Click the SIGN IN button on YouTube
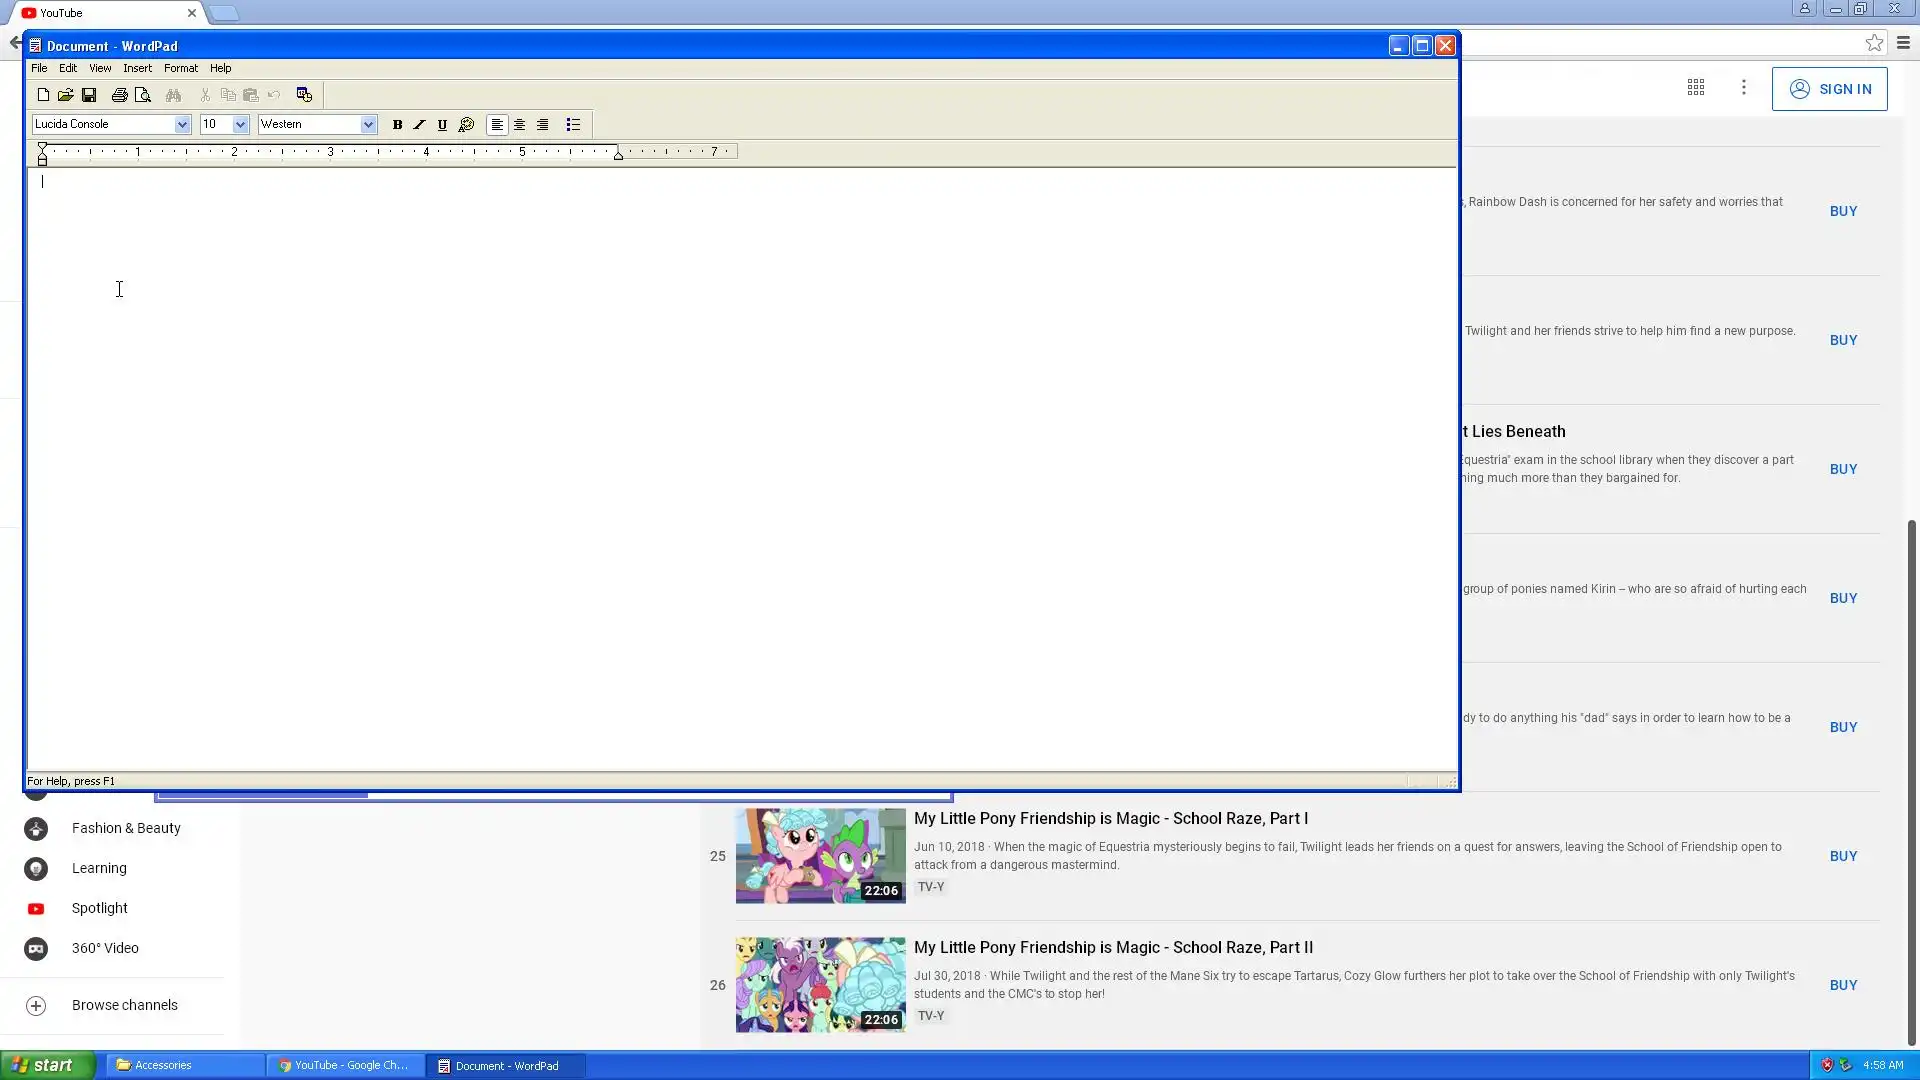 (x=1829, y=89)
